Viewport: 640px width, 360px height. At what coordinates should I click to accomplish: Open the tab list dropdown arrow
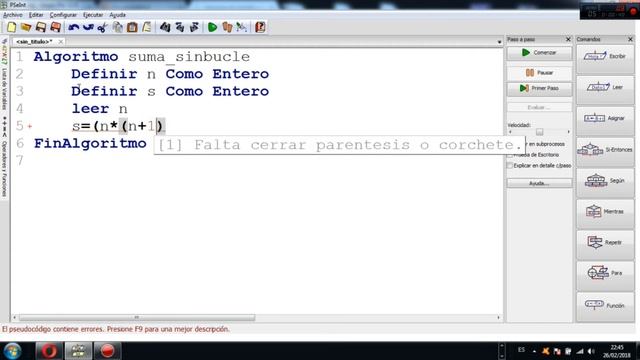tap(499, 42)
